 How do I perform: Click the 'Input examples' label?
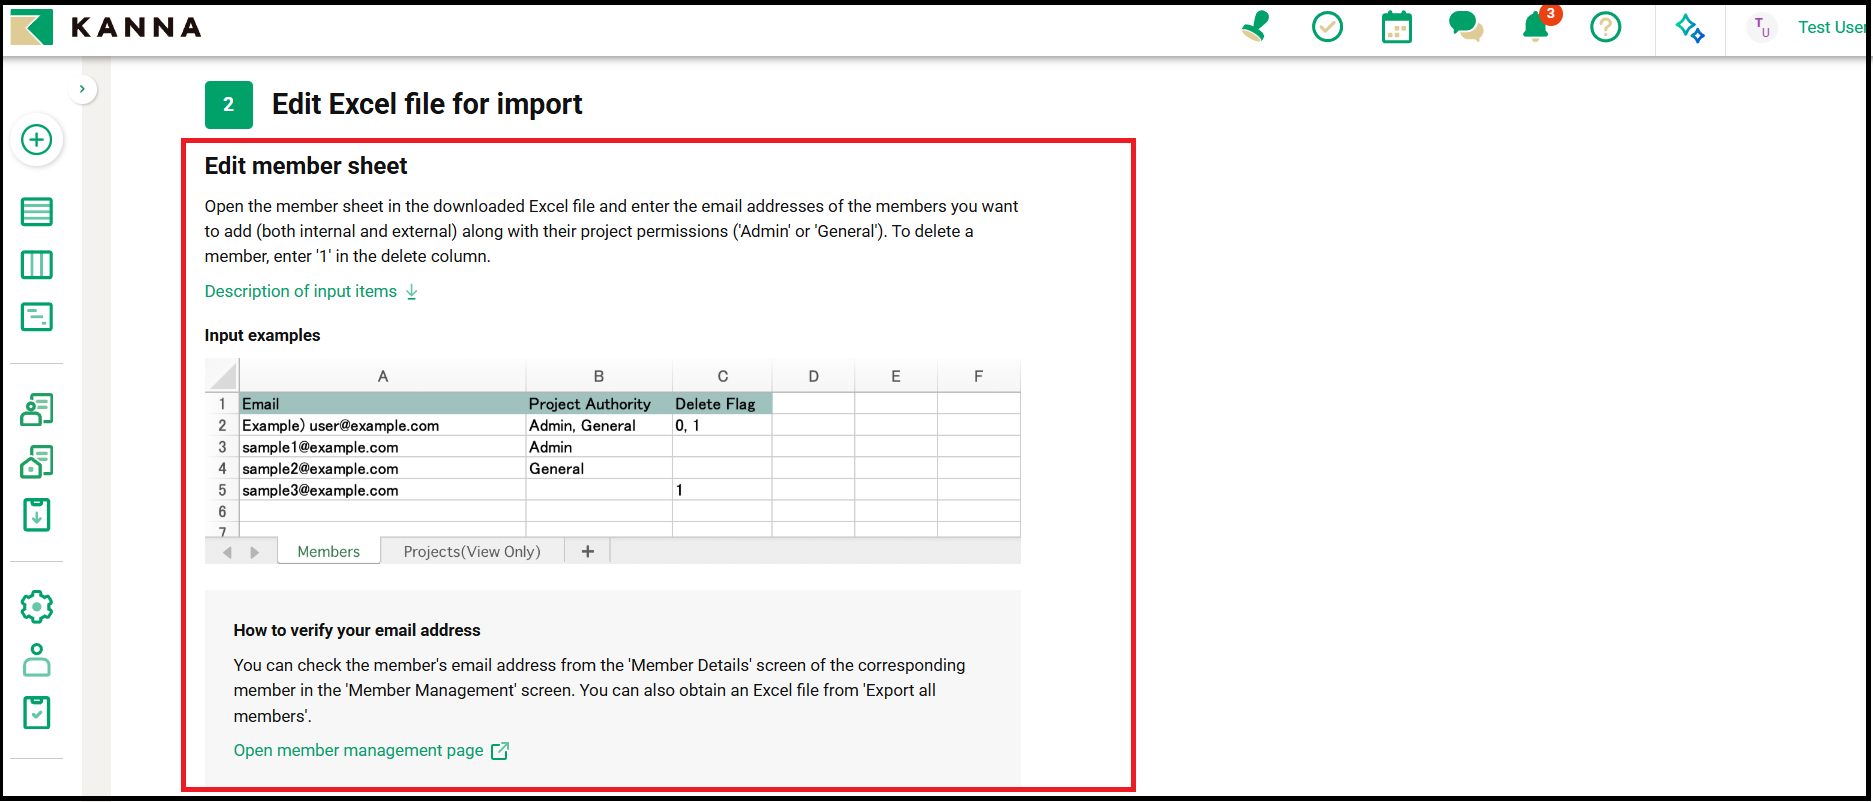click(263, 335)
